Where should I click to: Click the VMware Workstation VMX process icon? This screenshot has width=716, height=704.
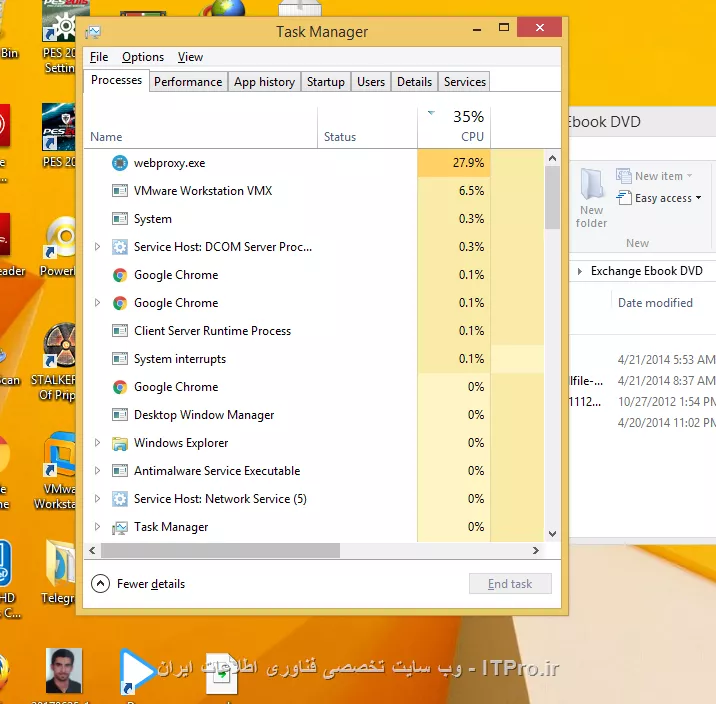[120, 191]
